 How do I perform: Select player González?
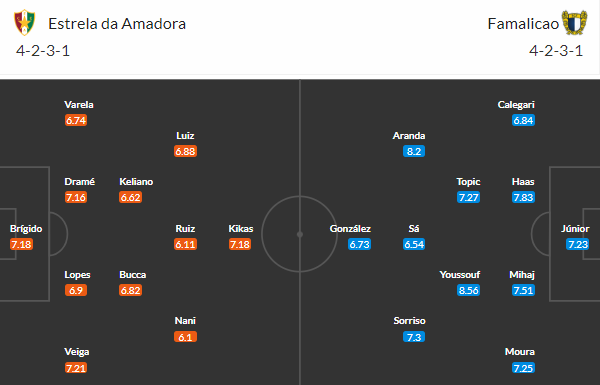click(350, 228)
